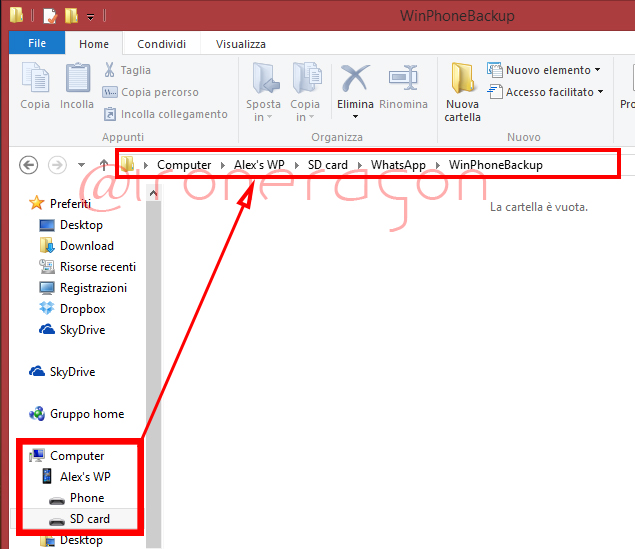Create a Nuova cartella

pos(462,92)
